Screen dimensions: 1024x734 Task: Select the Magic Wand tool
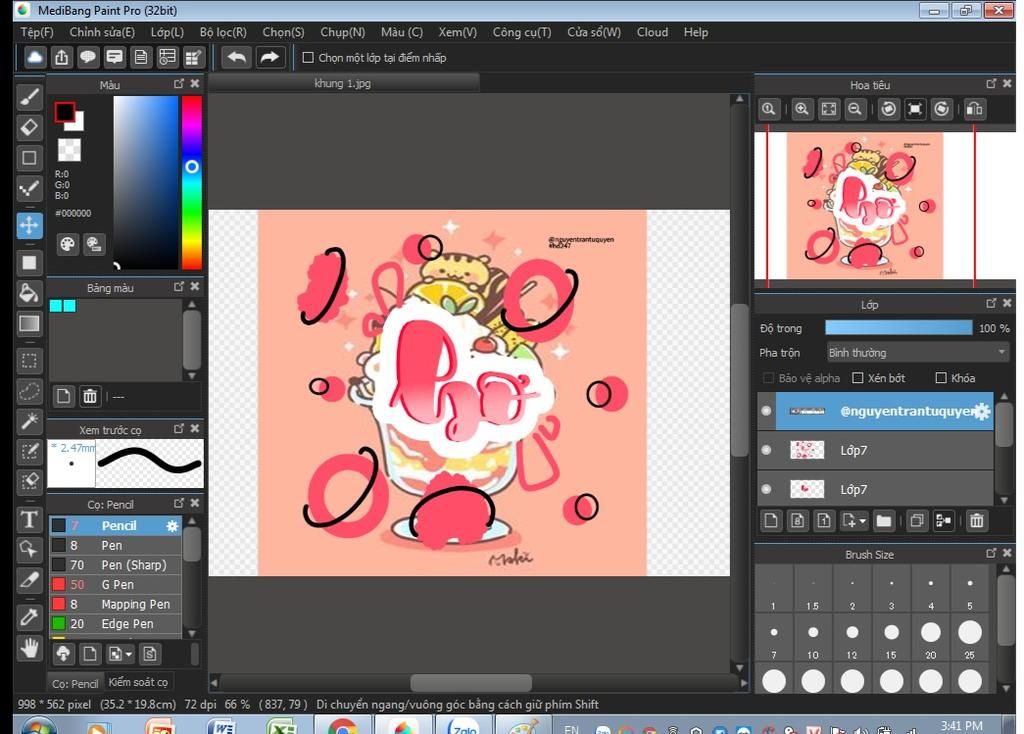(x=29, y=421)
